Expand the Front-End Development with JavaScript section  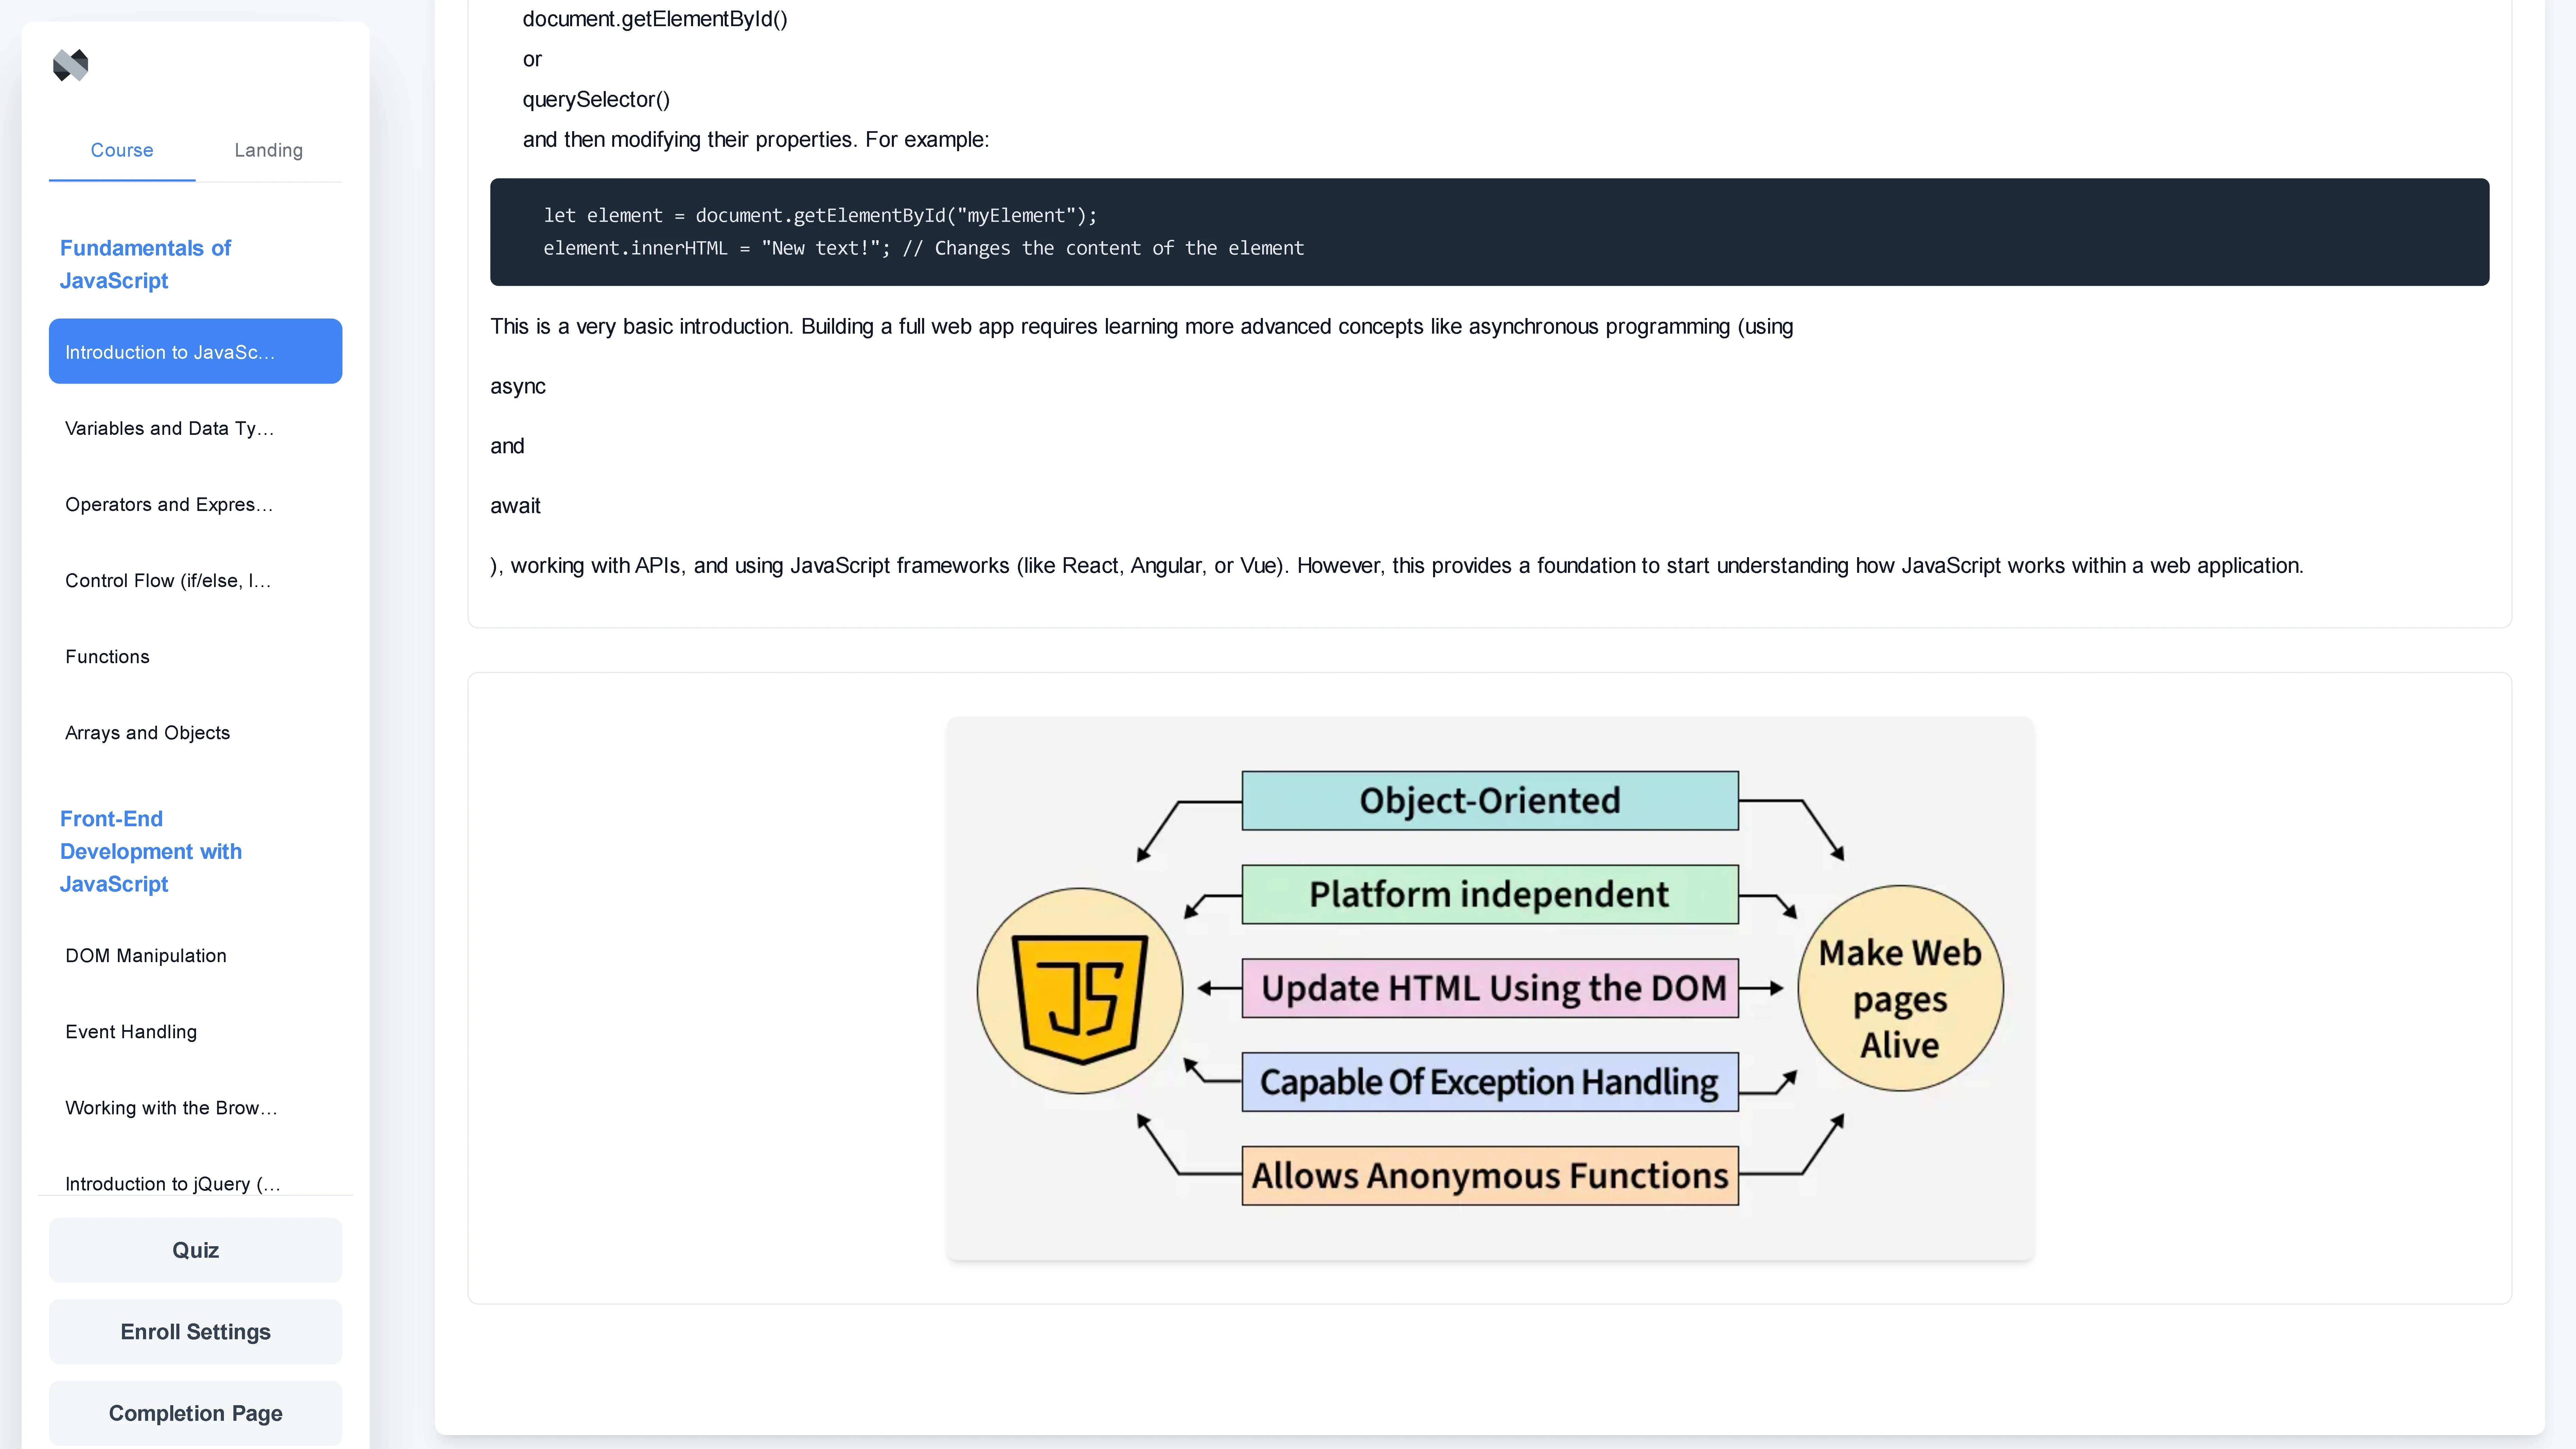(x=151, y=851)
